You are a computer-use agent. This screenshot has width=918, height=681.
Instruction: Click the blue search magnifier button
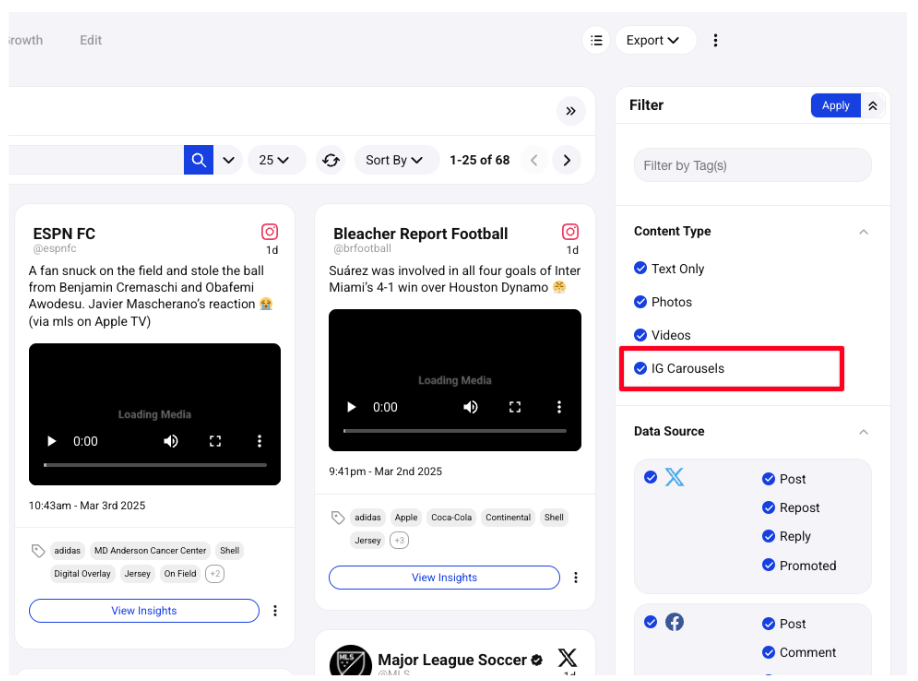198,160
